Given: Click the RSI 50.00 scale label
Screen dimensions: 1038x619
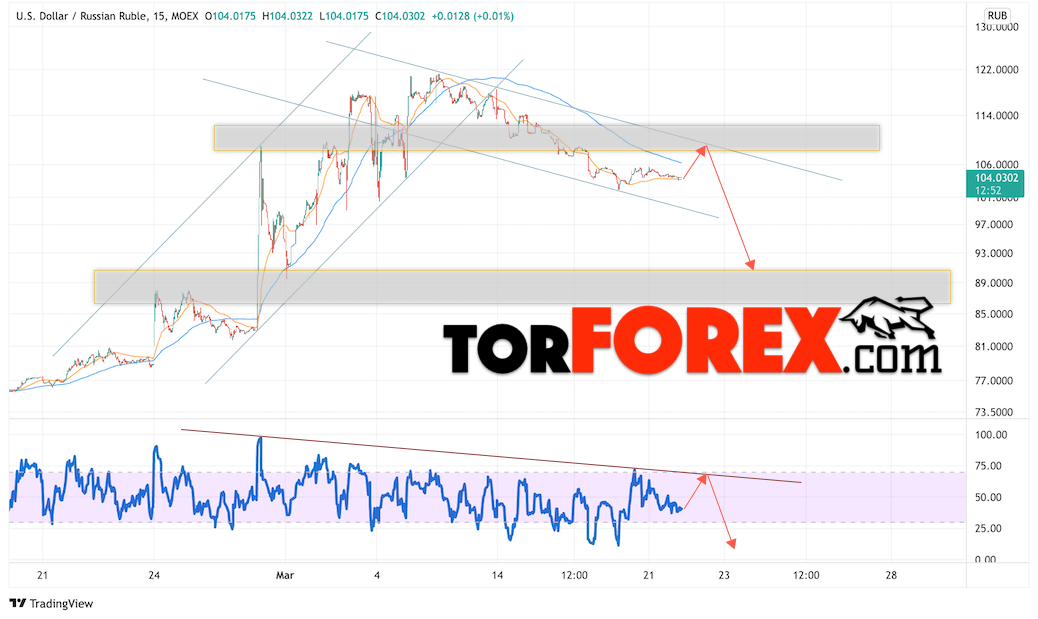Looking at the screenshot, I should click(x=988, y=497).
